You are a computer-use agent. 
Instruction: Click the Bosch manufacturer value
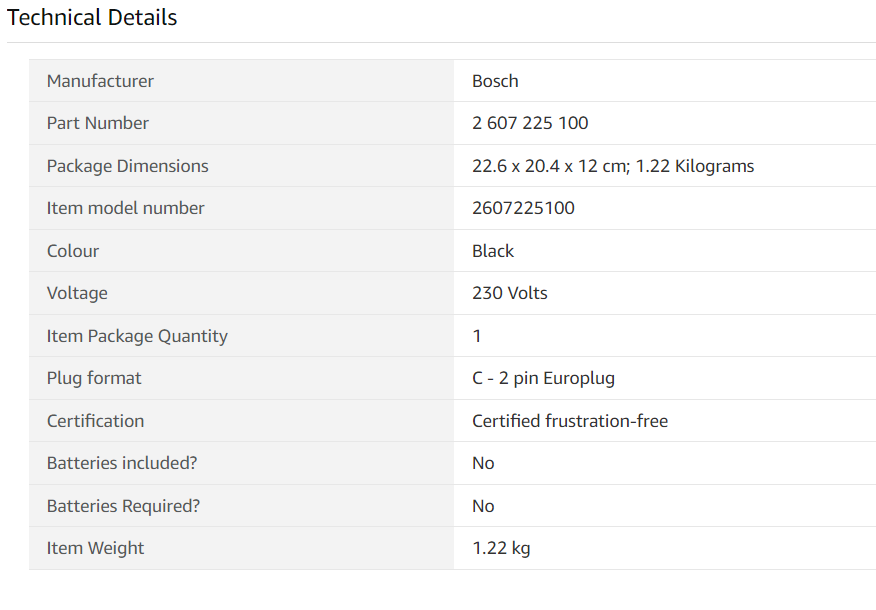[x=495, y=81]
